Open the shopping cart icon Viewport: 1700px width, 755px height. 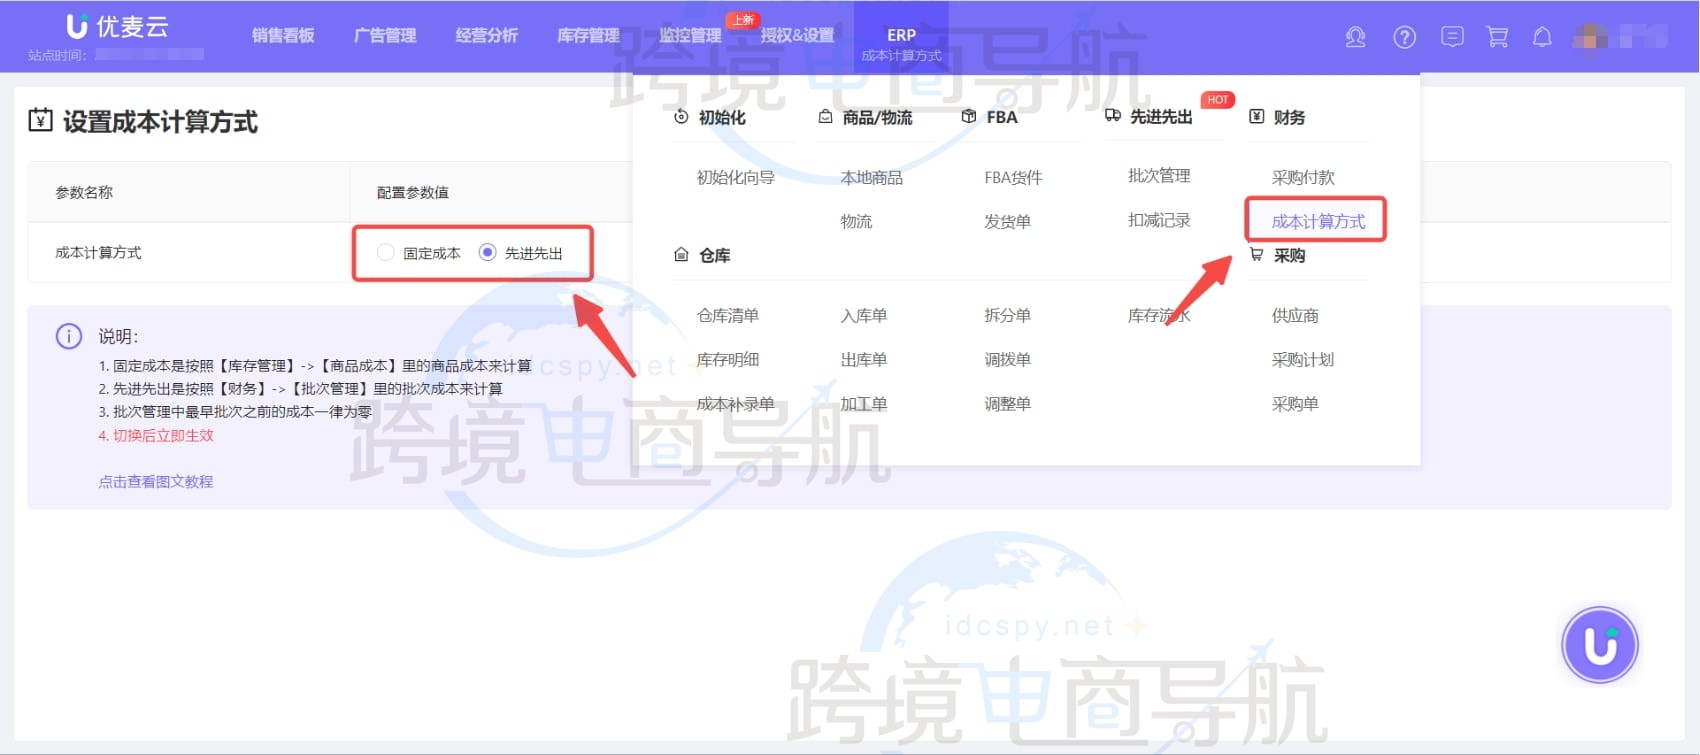pos(1497,37)
